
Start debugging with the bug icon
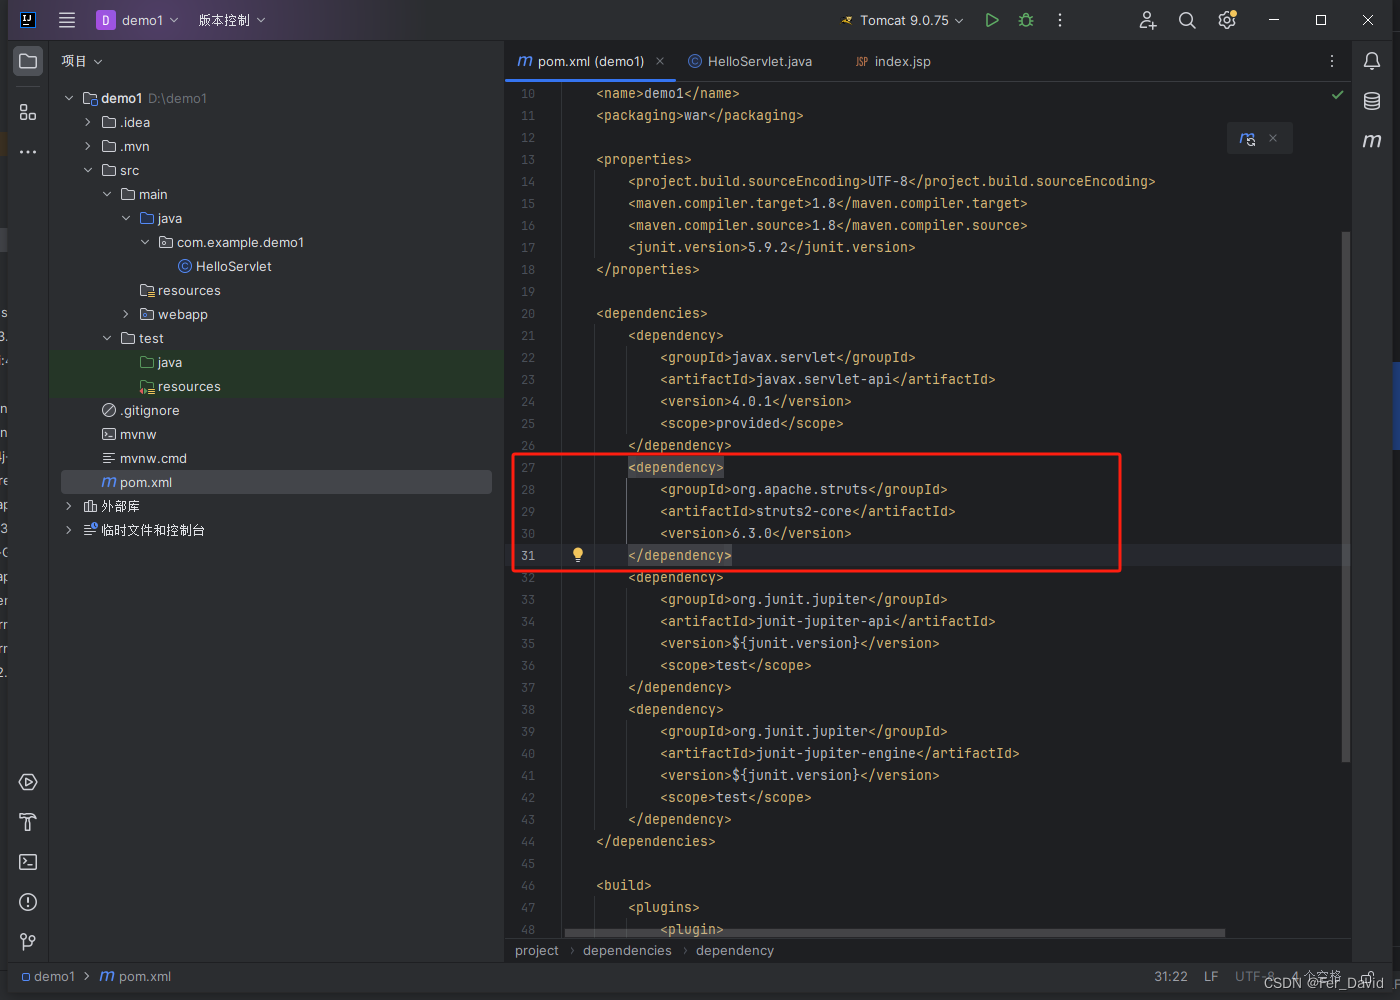1026,20
